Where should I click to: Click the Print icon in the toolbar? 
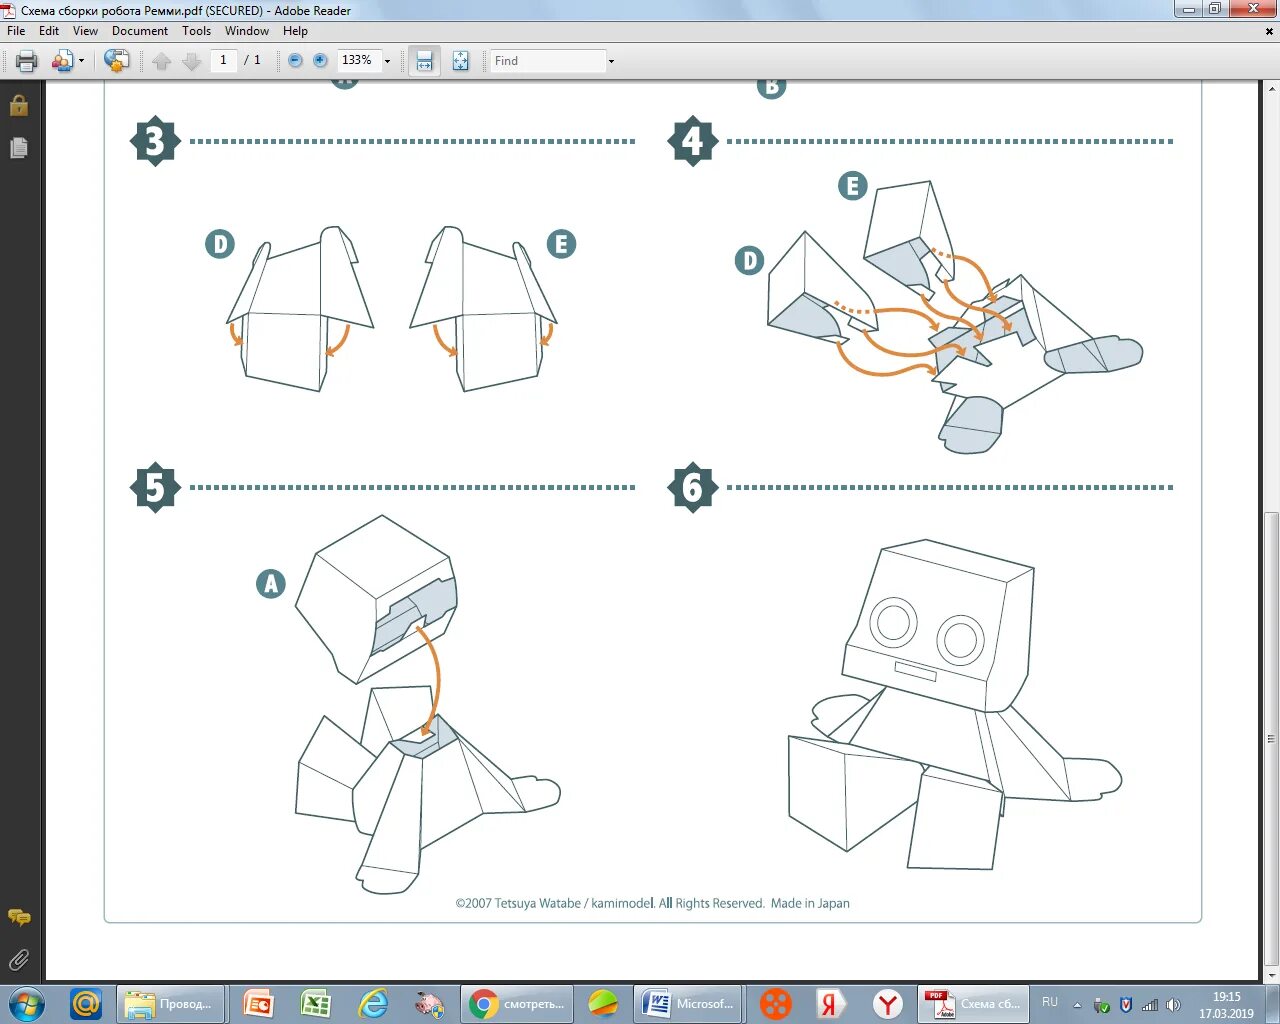tap(26, 61)
